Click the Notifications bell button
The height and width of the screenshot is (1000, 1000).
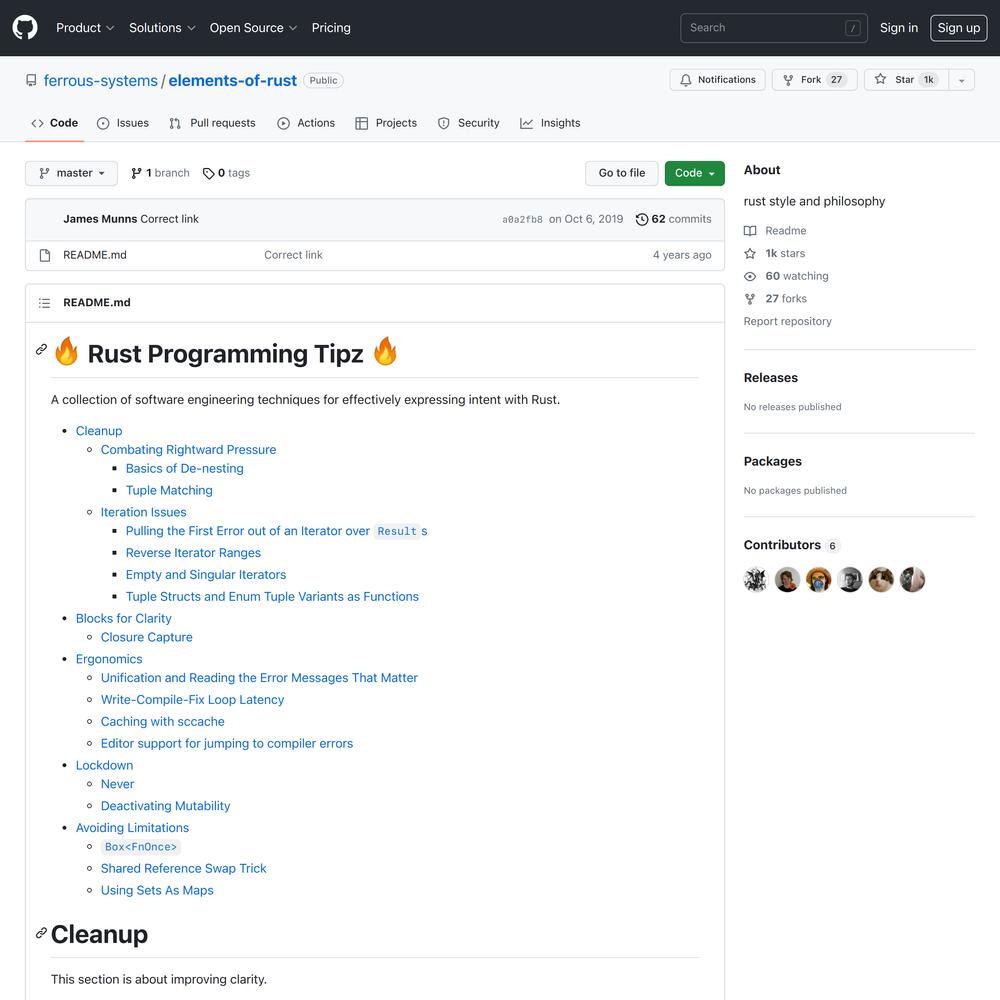coord(717,80)
